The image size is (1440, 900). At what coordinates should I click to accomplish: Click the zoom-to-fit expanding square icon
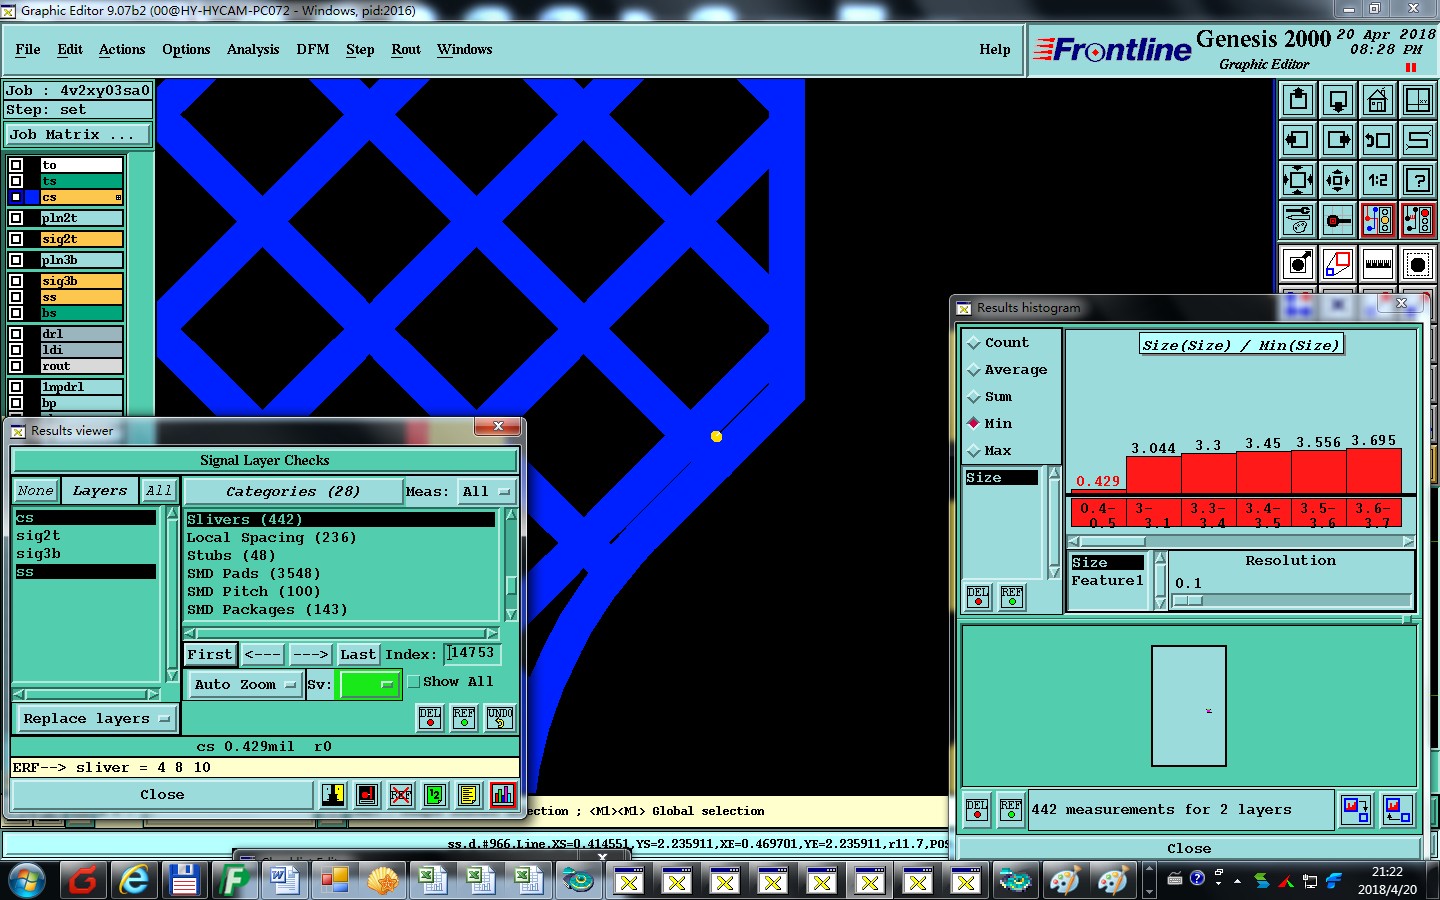(x=1298, y=180)
